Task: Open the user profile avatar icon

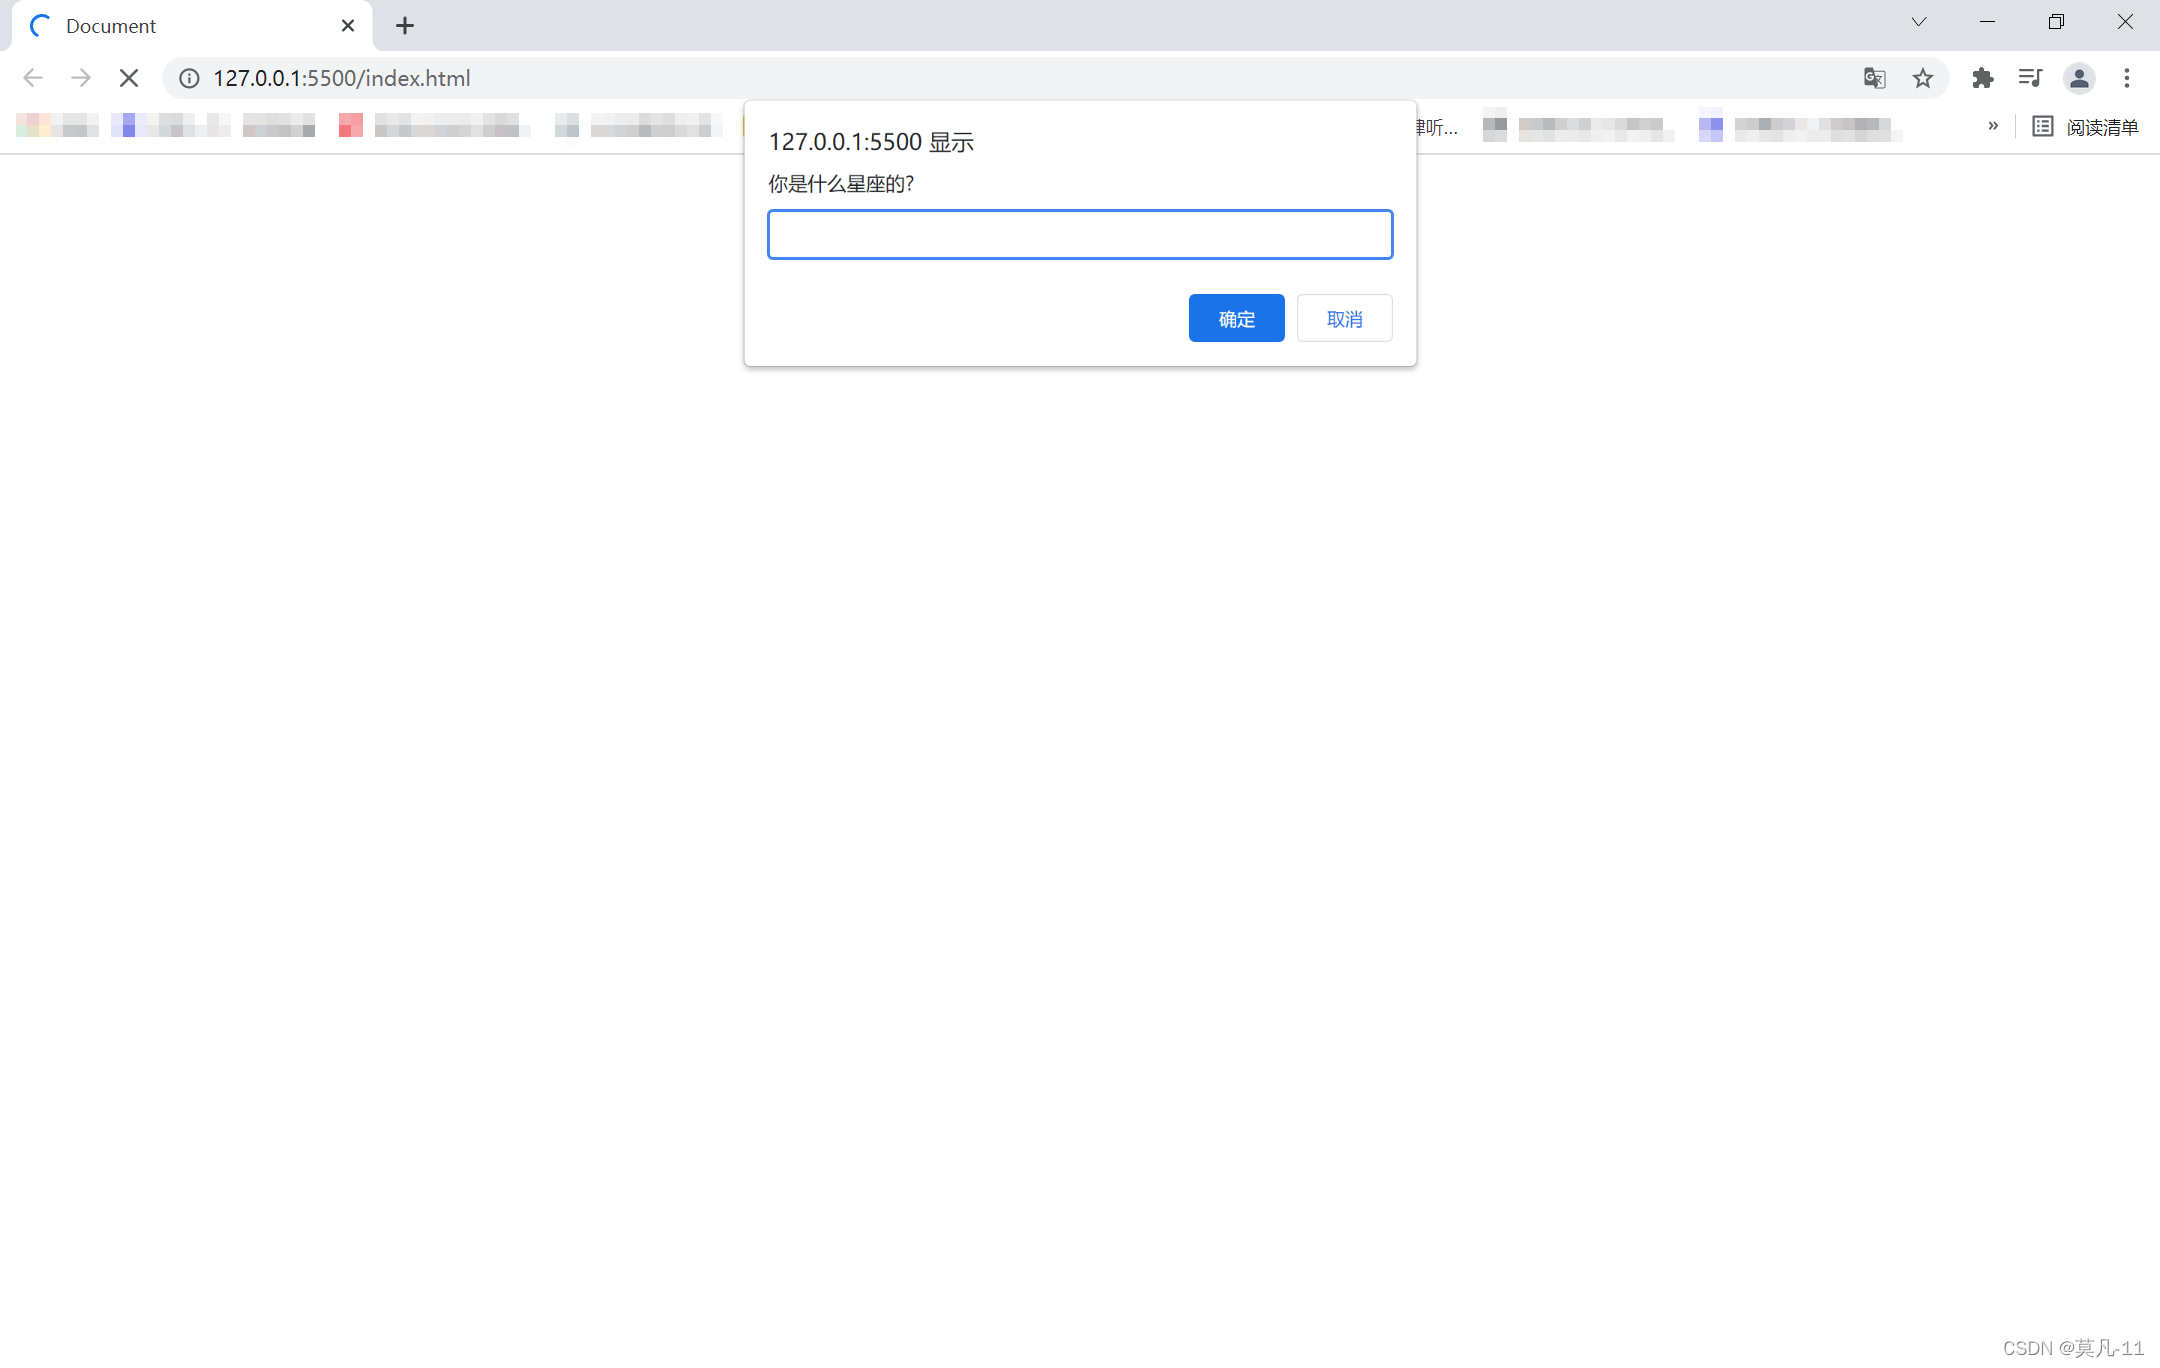Action: pos(2079,78)
